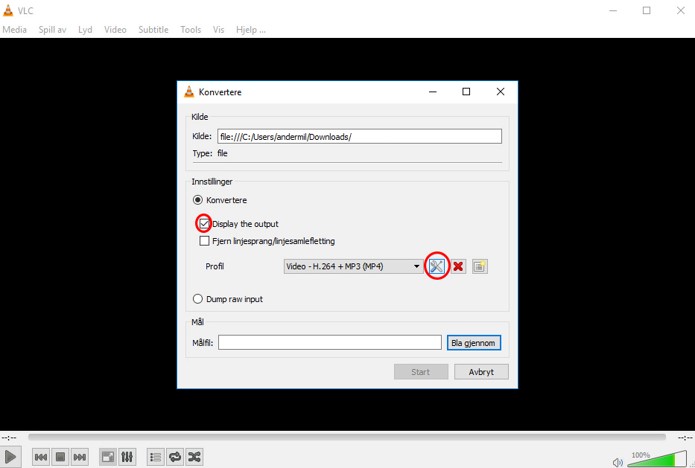The height and width of the screenshot is (468, 695).
Task: Maximize the main VLC window
Action: pos(647,10)
